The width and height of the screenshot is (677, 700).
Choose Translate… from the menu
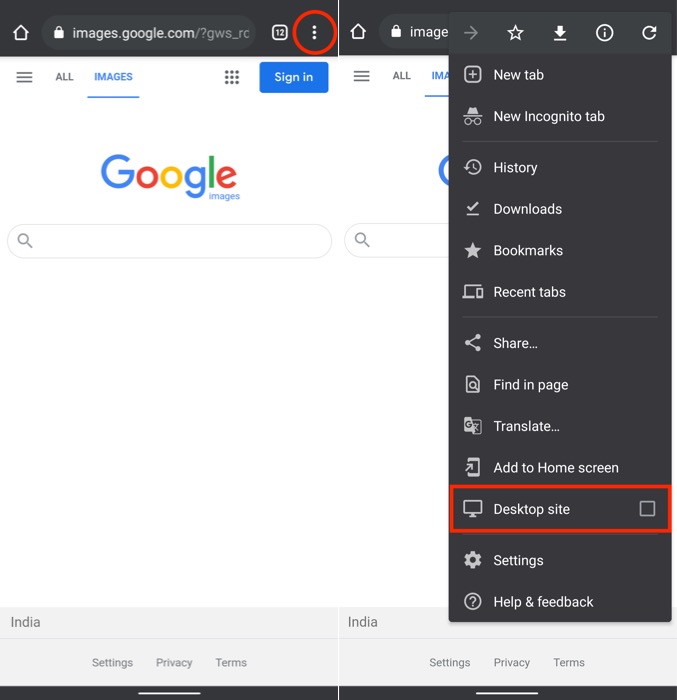pyautogui.click(x=560, y=426)
